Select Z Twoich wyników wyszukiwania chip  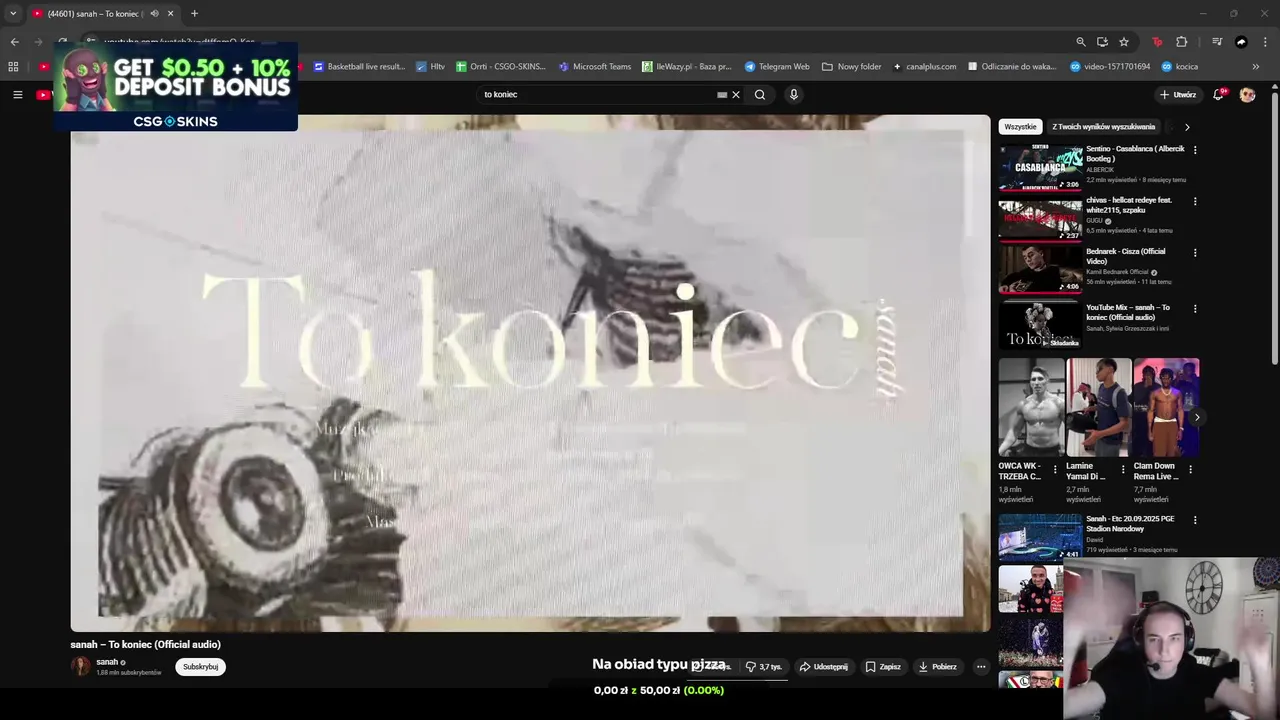(1103, 127)
